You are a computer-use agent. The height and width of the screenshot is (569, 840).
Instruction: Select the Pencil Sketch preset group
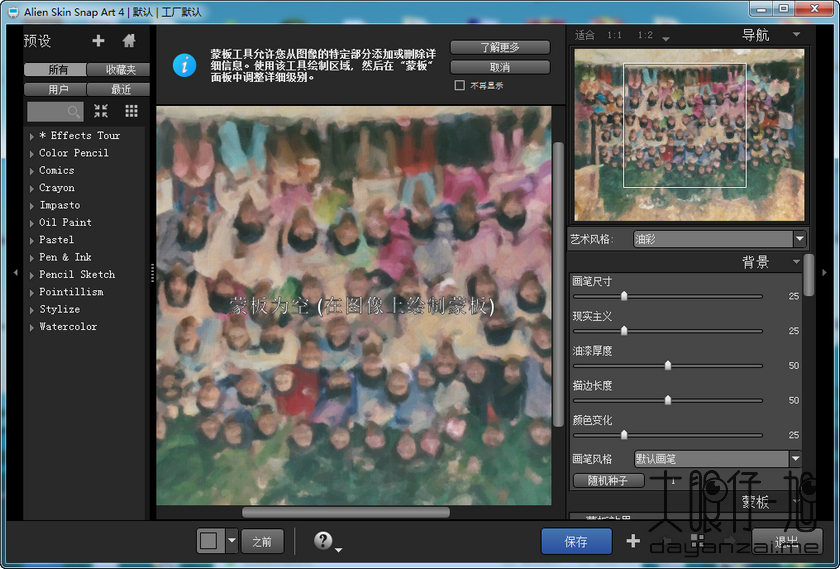[x=77, y=274]
